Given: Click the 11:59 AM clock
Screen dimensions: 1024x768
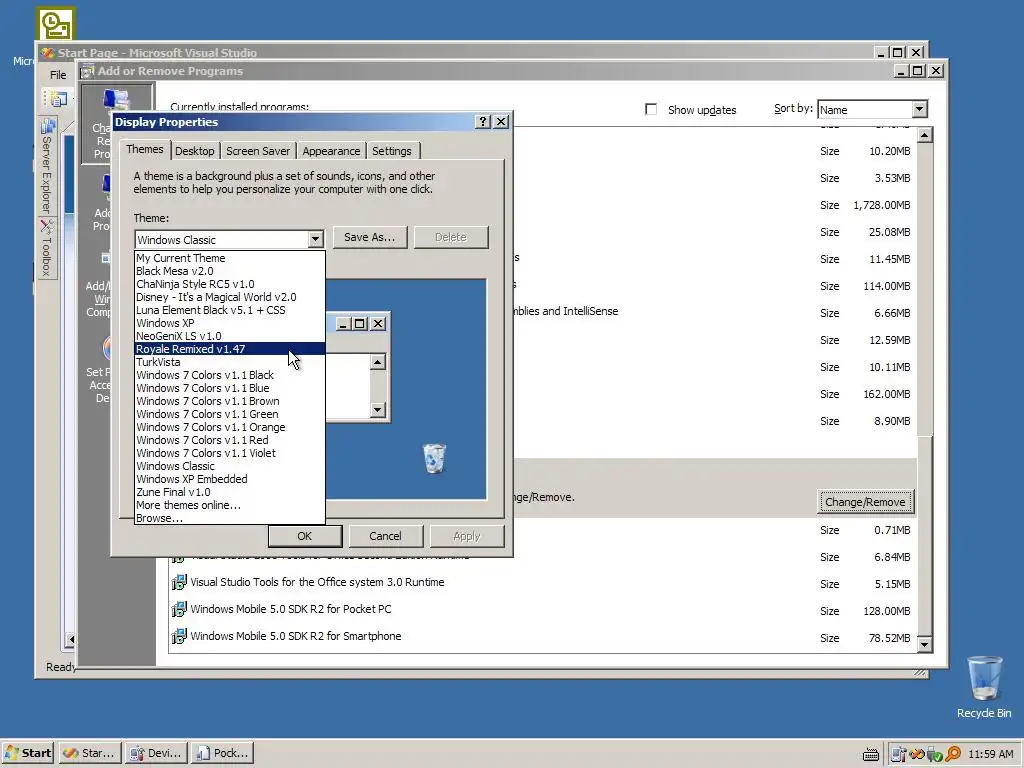Looking at the screenshot, I should [x=991, y=754].
